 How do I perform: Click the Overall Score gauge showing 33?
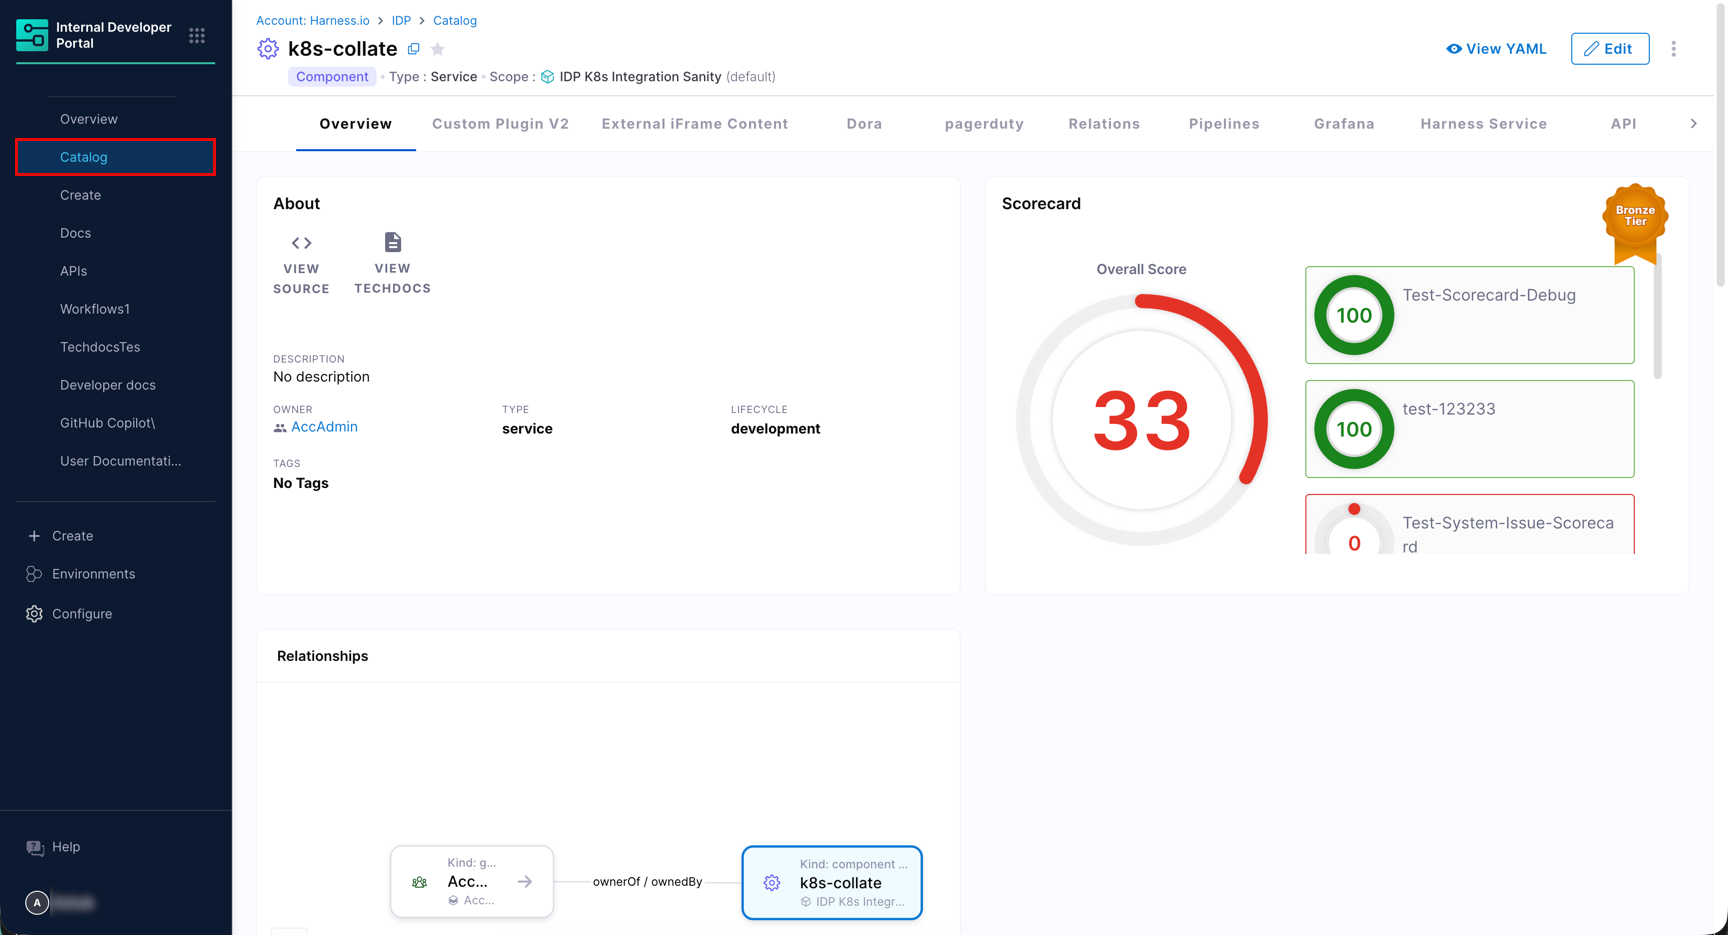pyautogui.click(x=1141, y=420)
